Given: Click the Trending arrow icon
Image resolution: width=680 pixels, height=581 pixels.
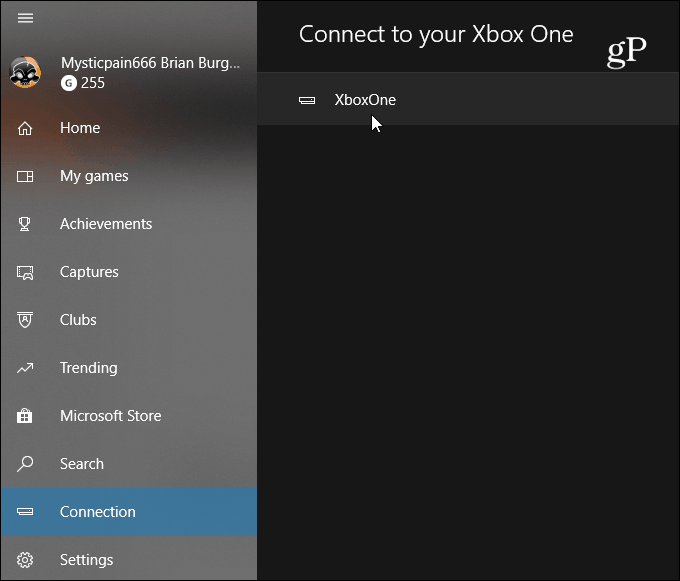Looking at the screenshot, I should [x=25, y=368].
